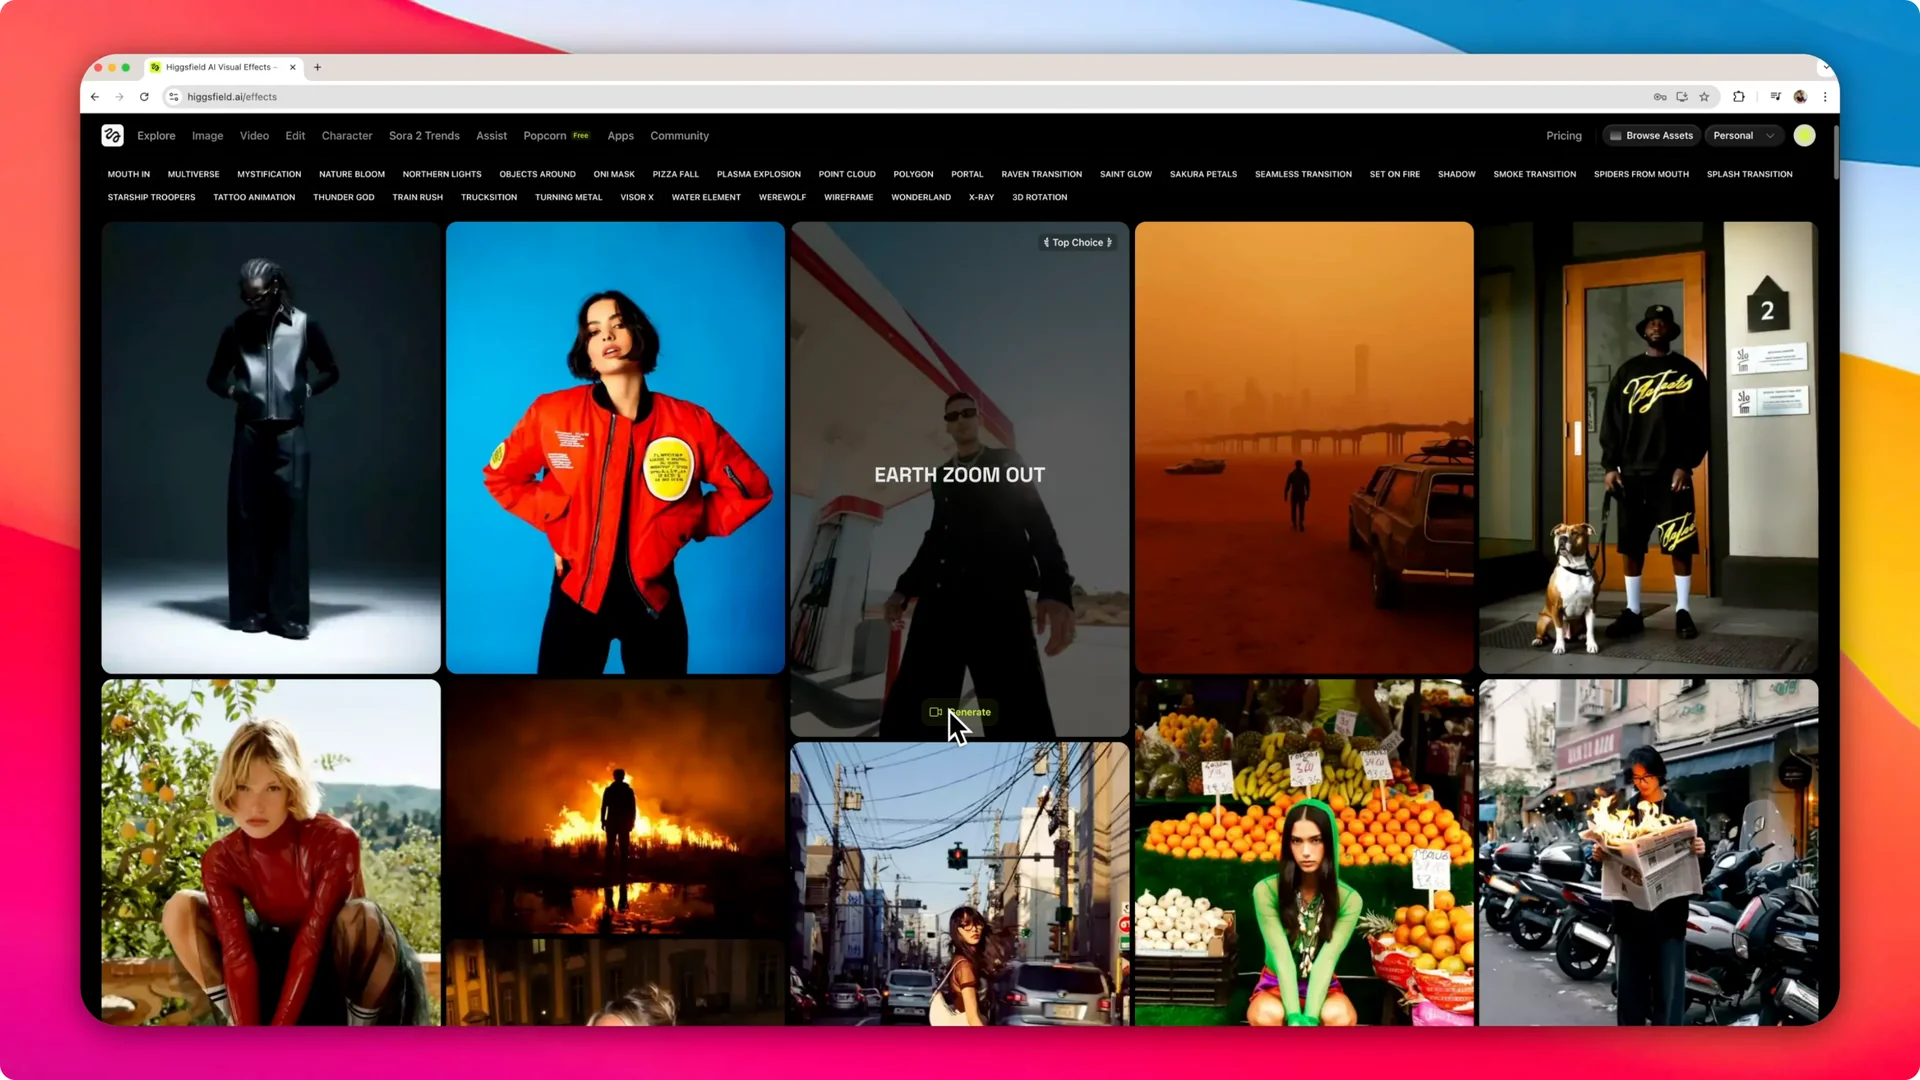Viewport: 1920px width, 1080px height.
Task: Select the Character menu item
Action: [x=347, y=135]
